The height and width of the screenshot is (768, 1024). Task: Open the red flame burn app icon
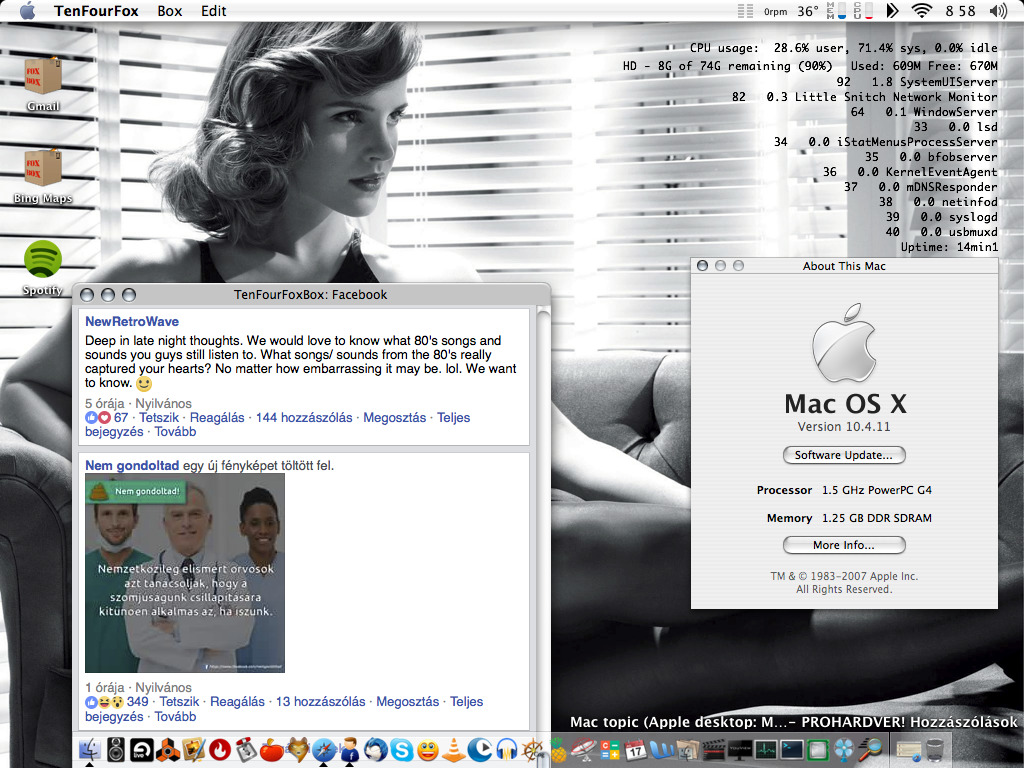[x=220, y=750]
